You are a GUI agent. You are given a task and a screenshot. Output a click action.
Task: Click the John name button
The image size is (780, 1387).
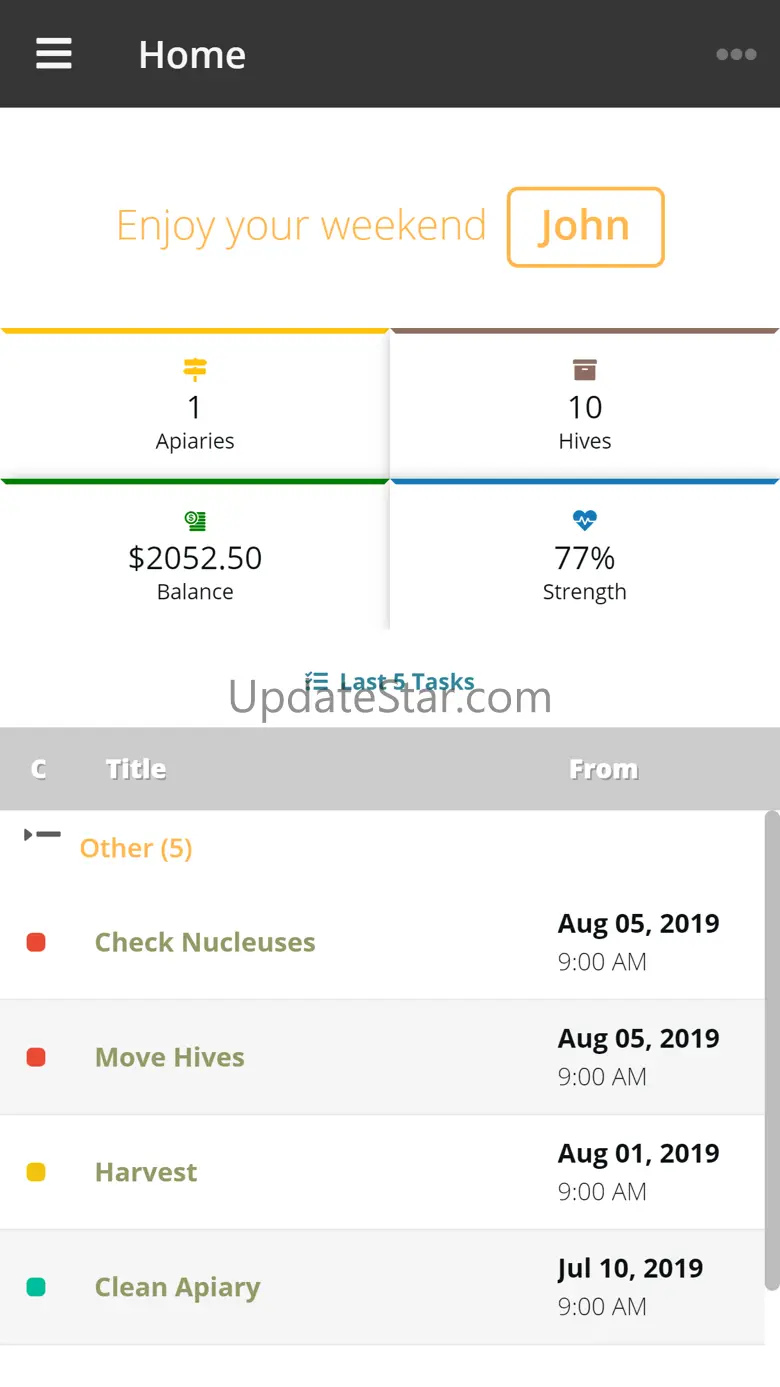point(585,227)
